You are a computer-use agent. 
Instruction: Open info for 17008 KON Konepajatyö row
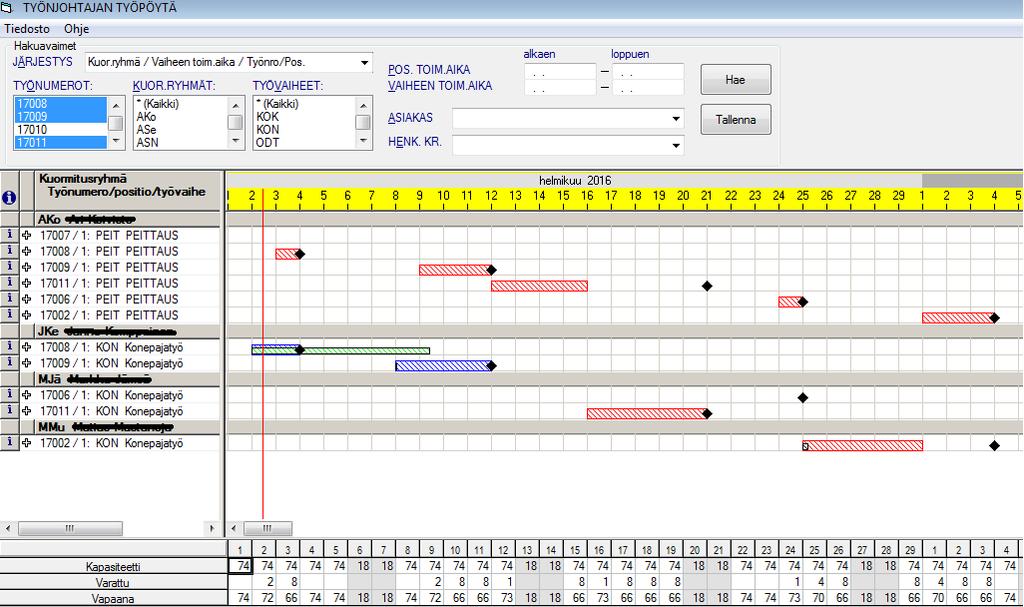pos(9,347)
